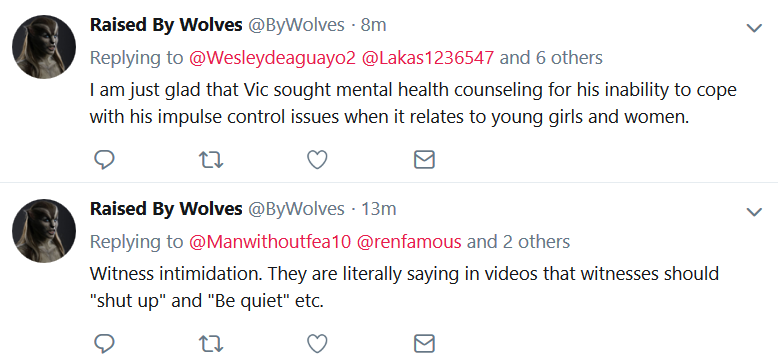Image resolution: width=778 pixels, height=363 pixels.
Task: Open the @Wesleydeaguayo2 profile mention
Action: click(x=272, y=58)
